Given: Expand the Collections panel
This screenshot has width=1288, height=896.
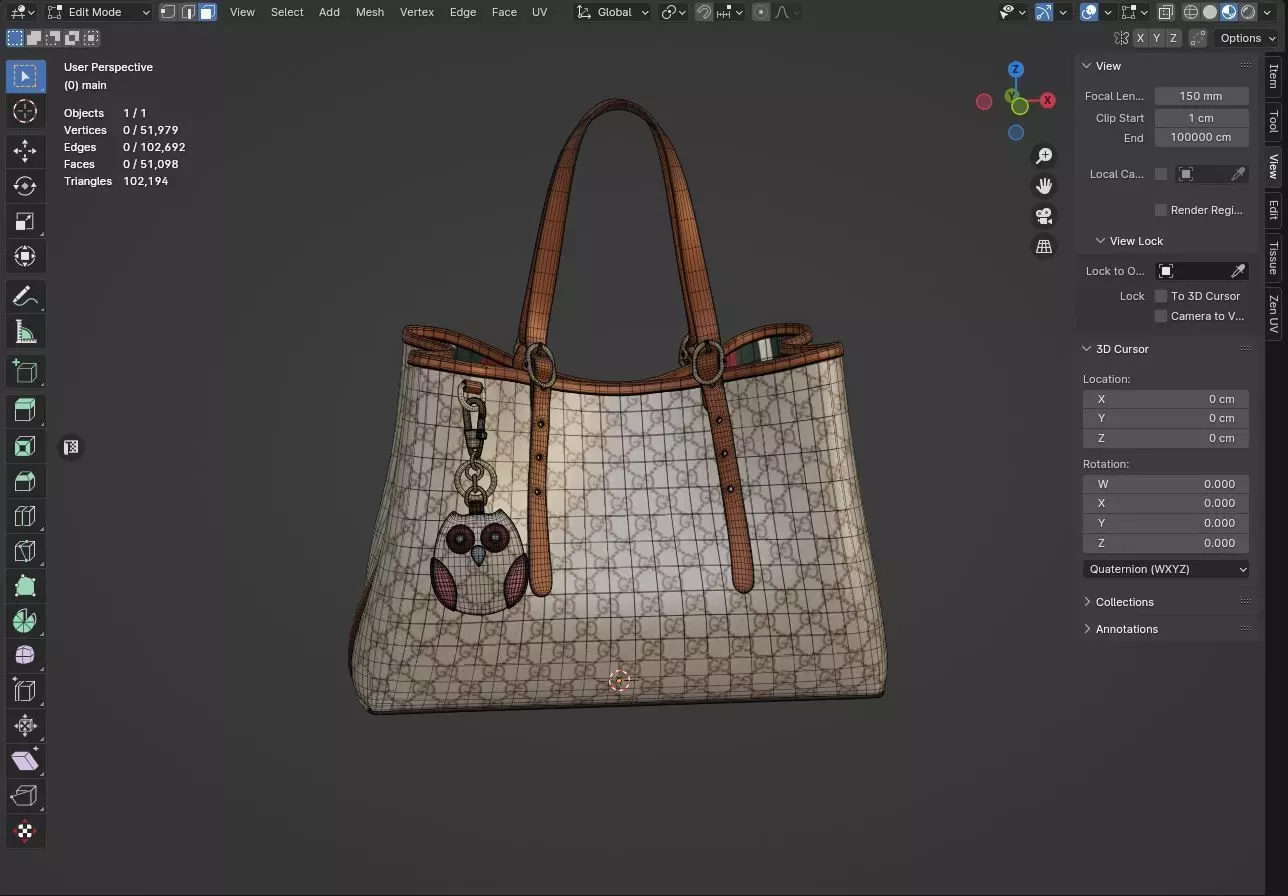Looking at the screenshot, I should click(1124, 602).
